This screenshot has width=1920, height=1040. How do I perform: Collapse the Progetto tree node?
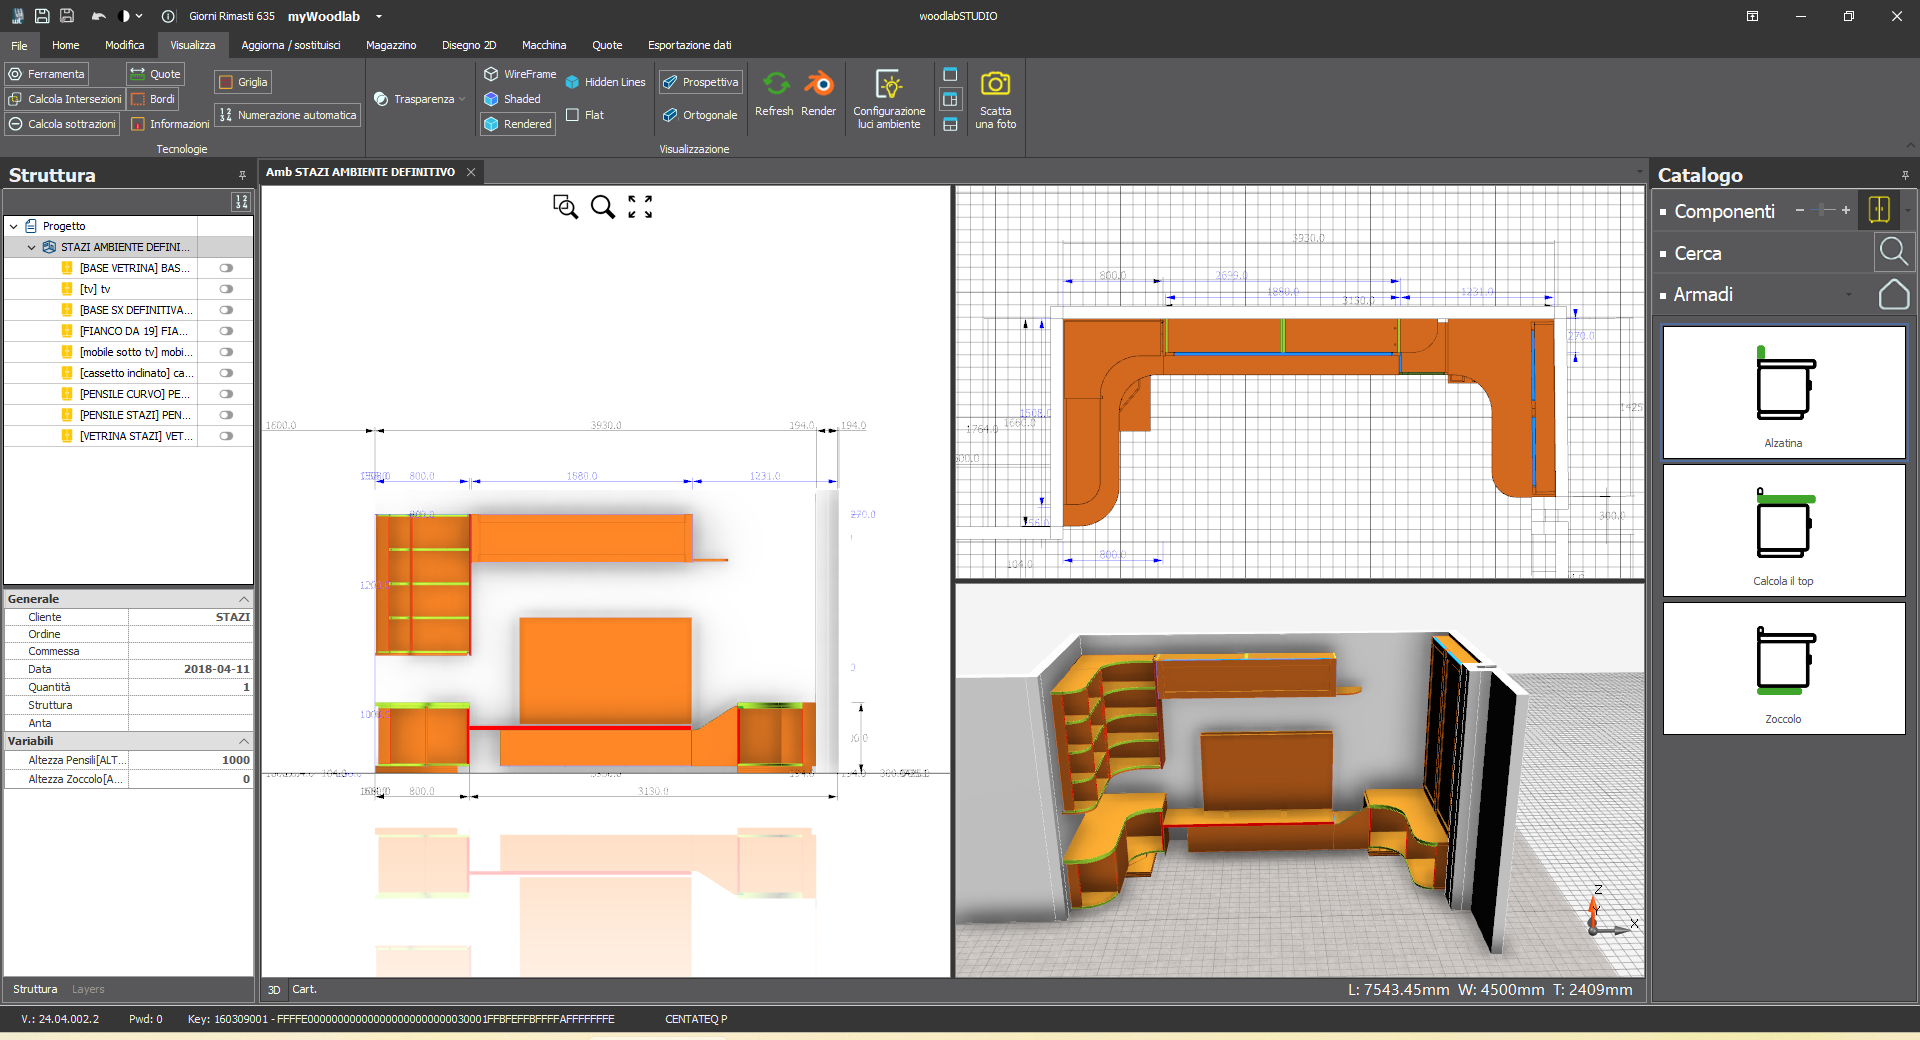tap(14, 226)
